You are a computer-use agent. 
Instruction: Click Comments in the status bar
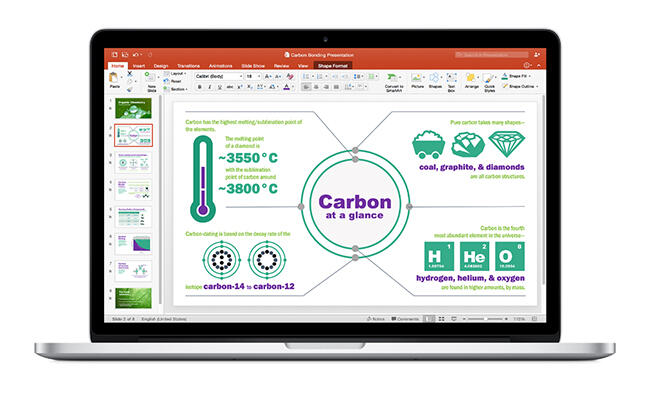(405, 319)
